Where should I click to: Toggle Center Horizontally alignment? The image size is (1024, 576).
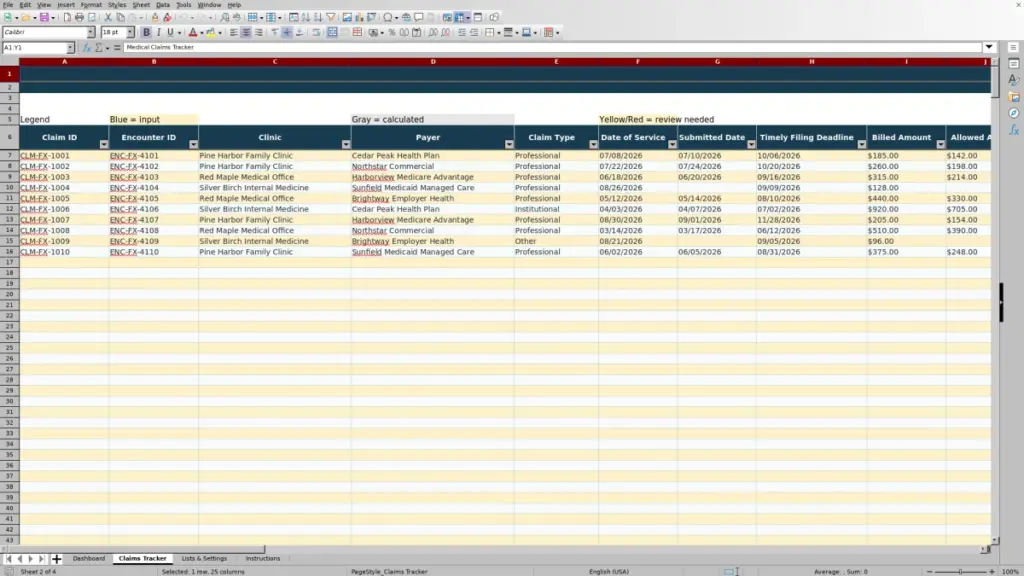tap(246, 32)
